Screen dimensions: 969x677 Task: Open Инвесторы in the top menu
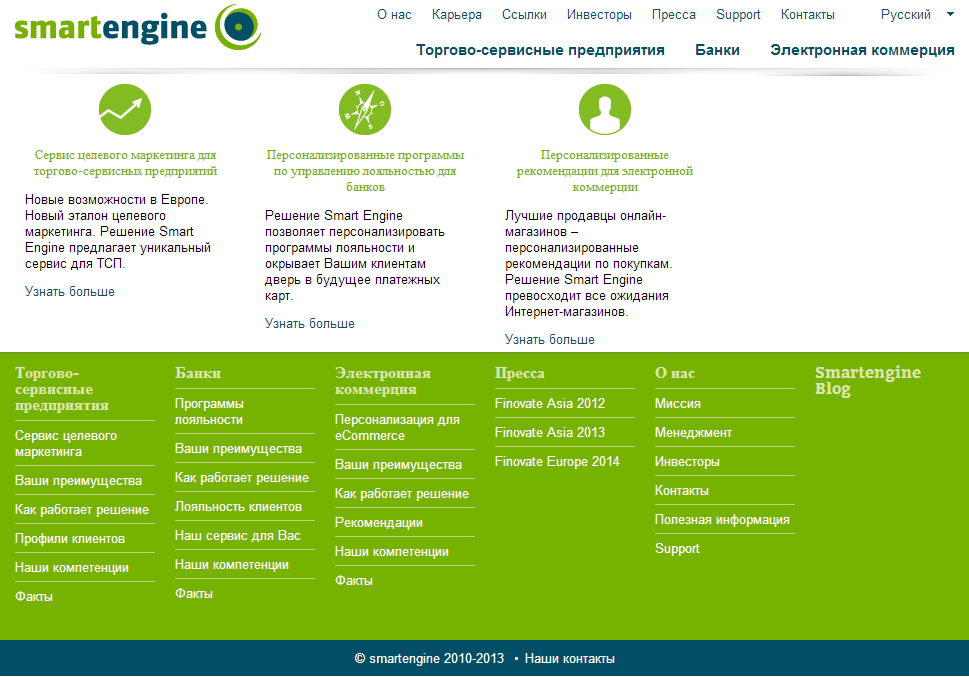[599, 14]
